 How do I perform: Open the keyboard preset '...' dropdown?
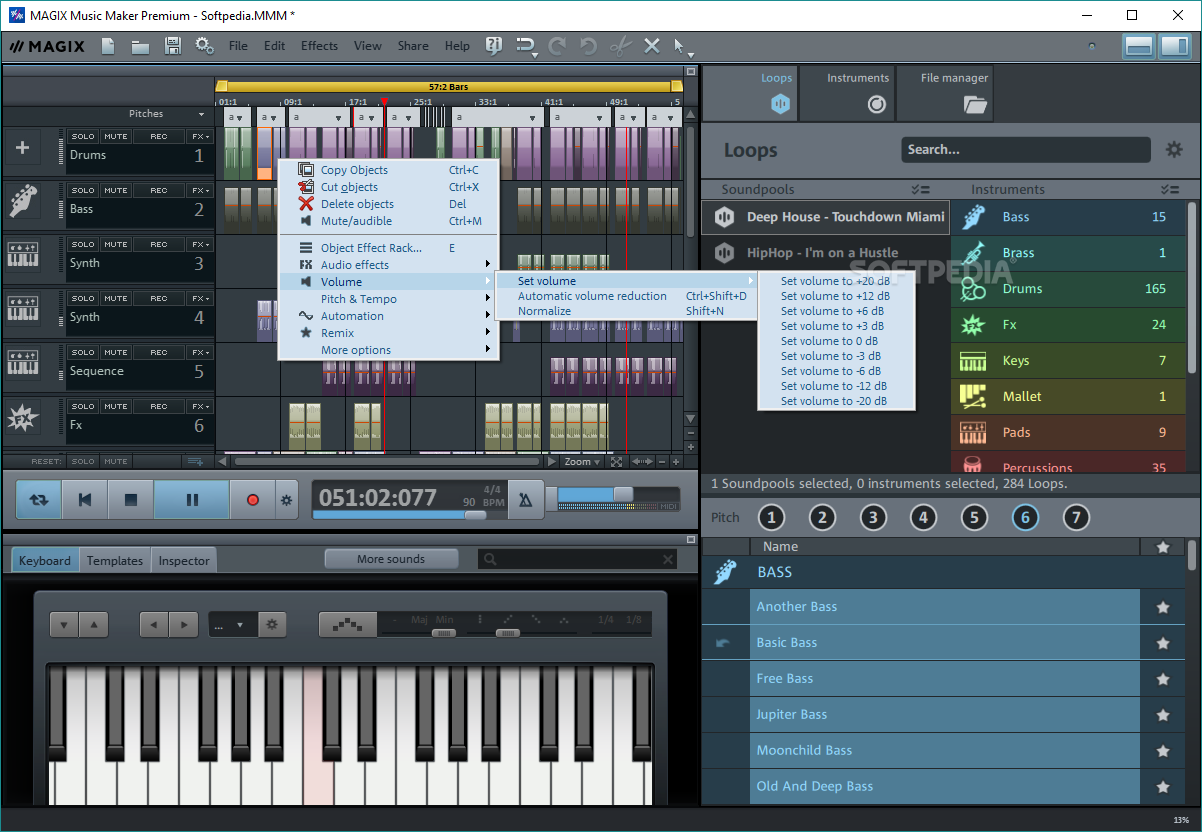233,625
